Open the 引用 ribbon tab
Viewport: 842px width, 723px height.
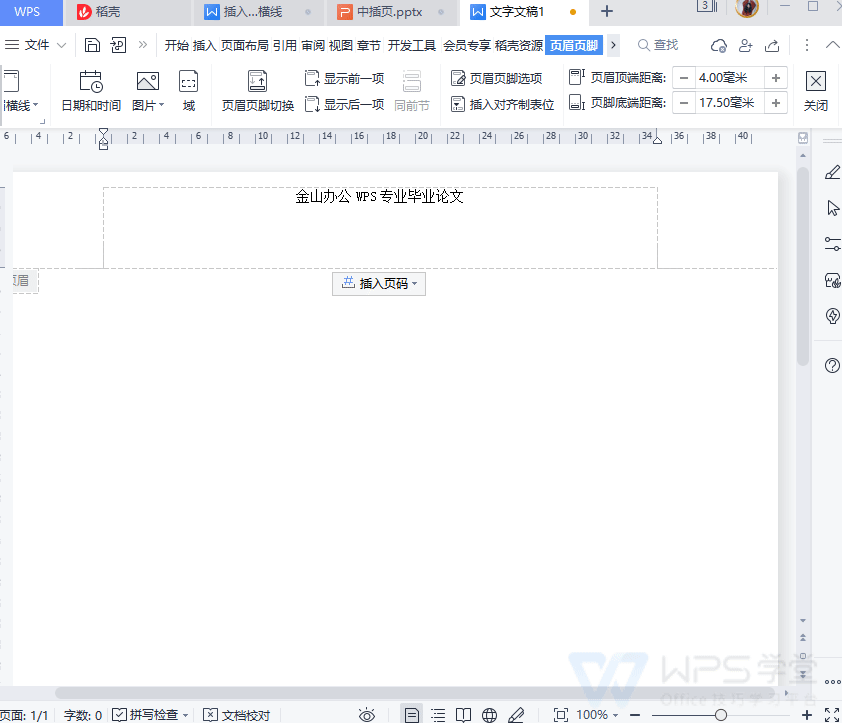click(x=285, y=46)
